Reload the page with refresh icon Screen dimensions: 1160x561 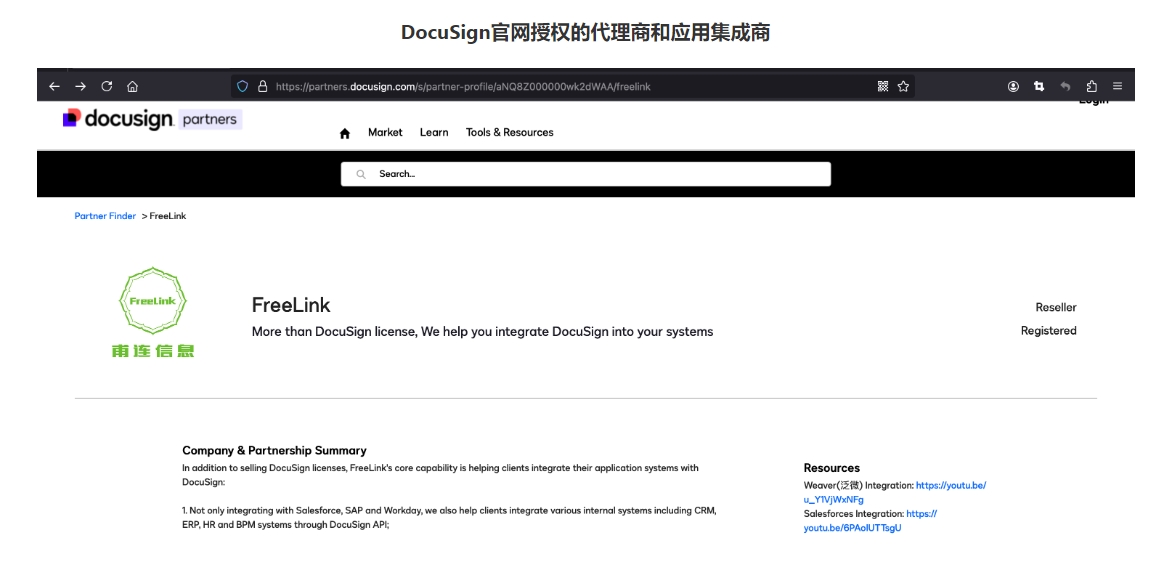click(x=107, y=87)
